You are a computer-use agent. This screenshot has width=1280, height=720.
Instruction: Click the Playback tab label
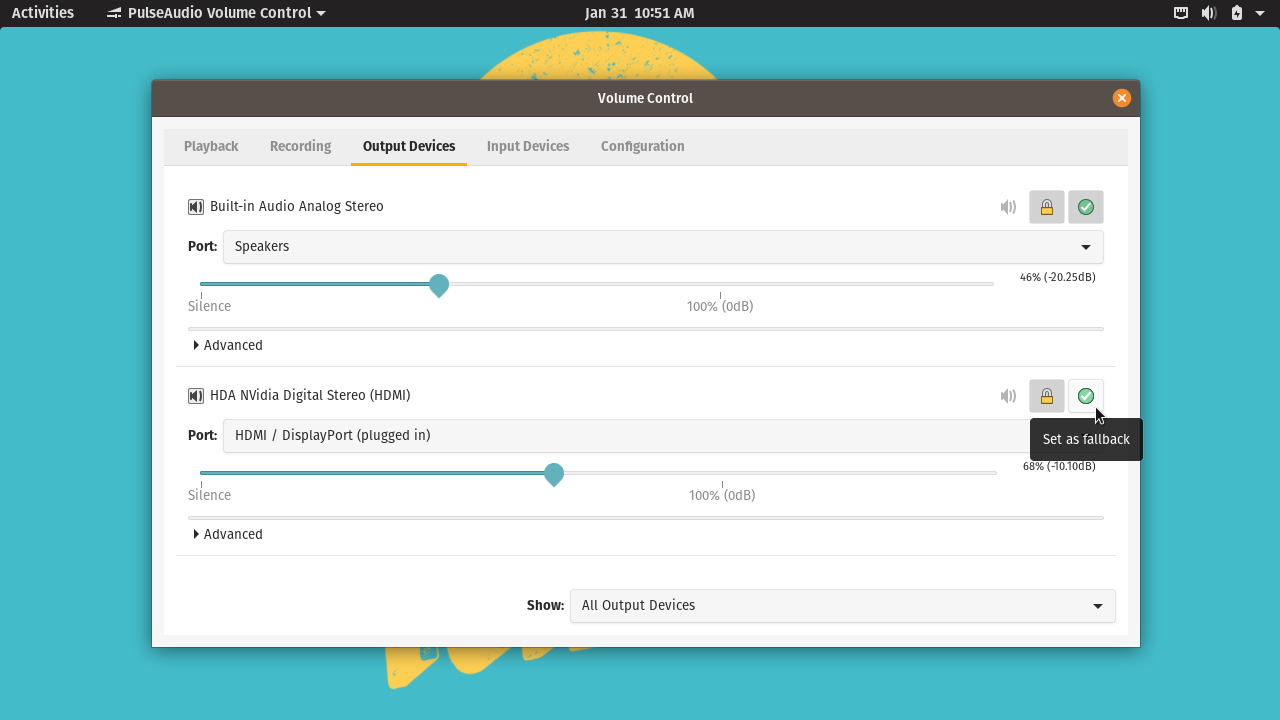coord(210,146)
